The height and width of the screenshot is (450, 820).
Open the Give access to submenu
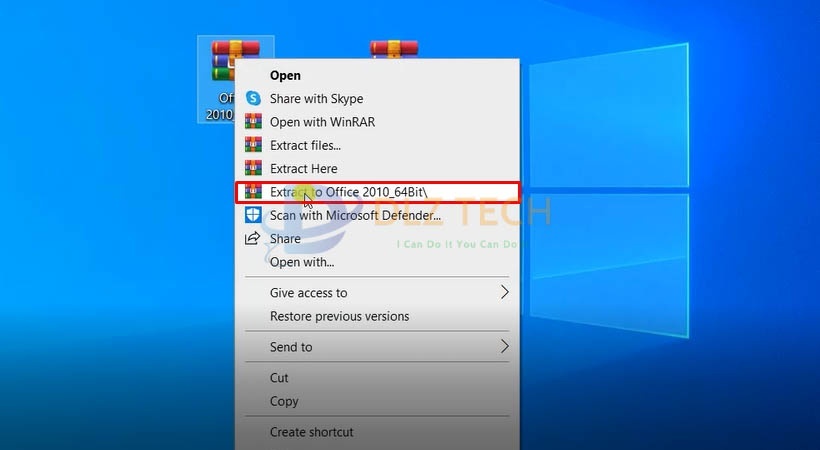coord(377,293)
